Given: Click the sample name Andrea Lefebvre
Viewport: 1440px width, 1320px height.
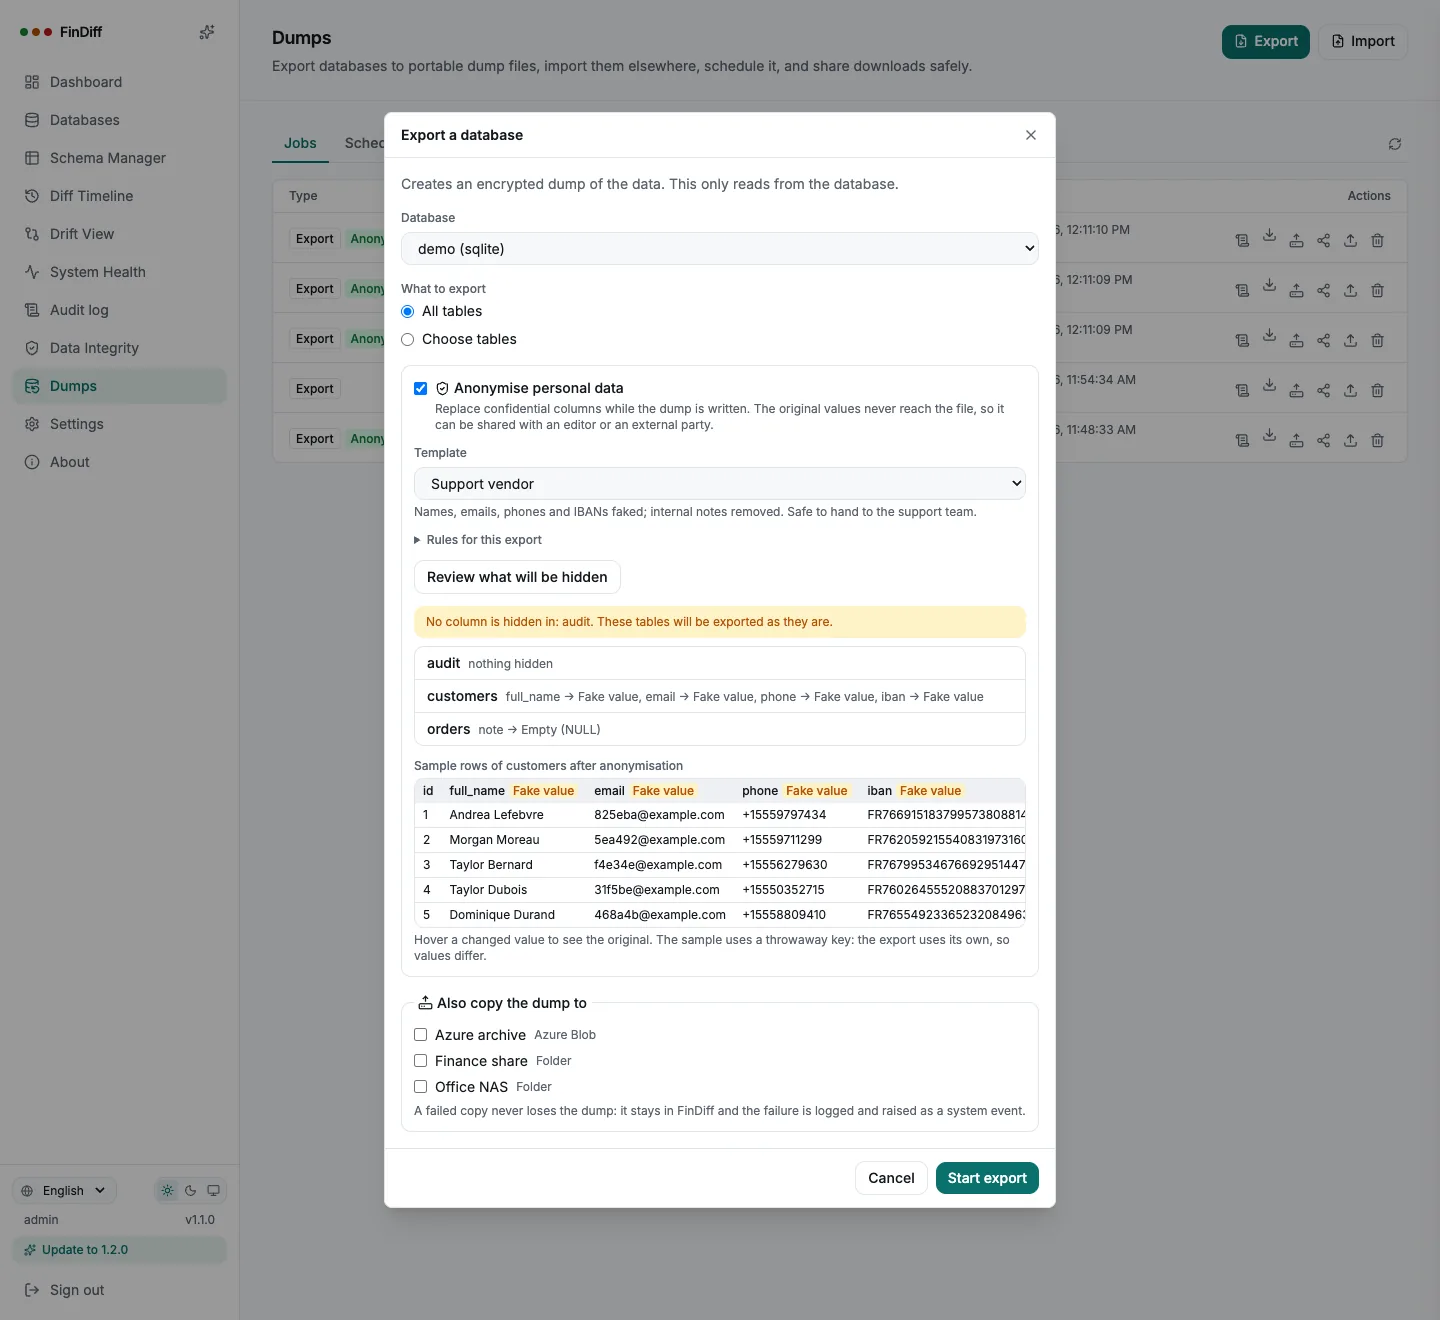Looking at the screenshot, I should [497, 815].
